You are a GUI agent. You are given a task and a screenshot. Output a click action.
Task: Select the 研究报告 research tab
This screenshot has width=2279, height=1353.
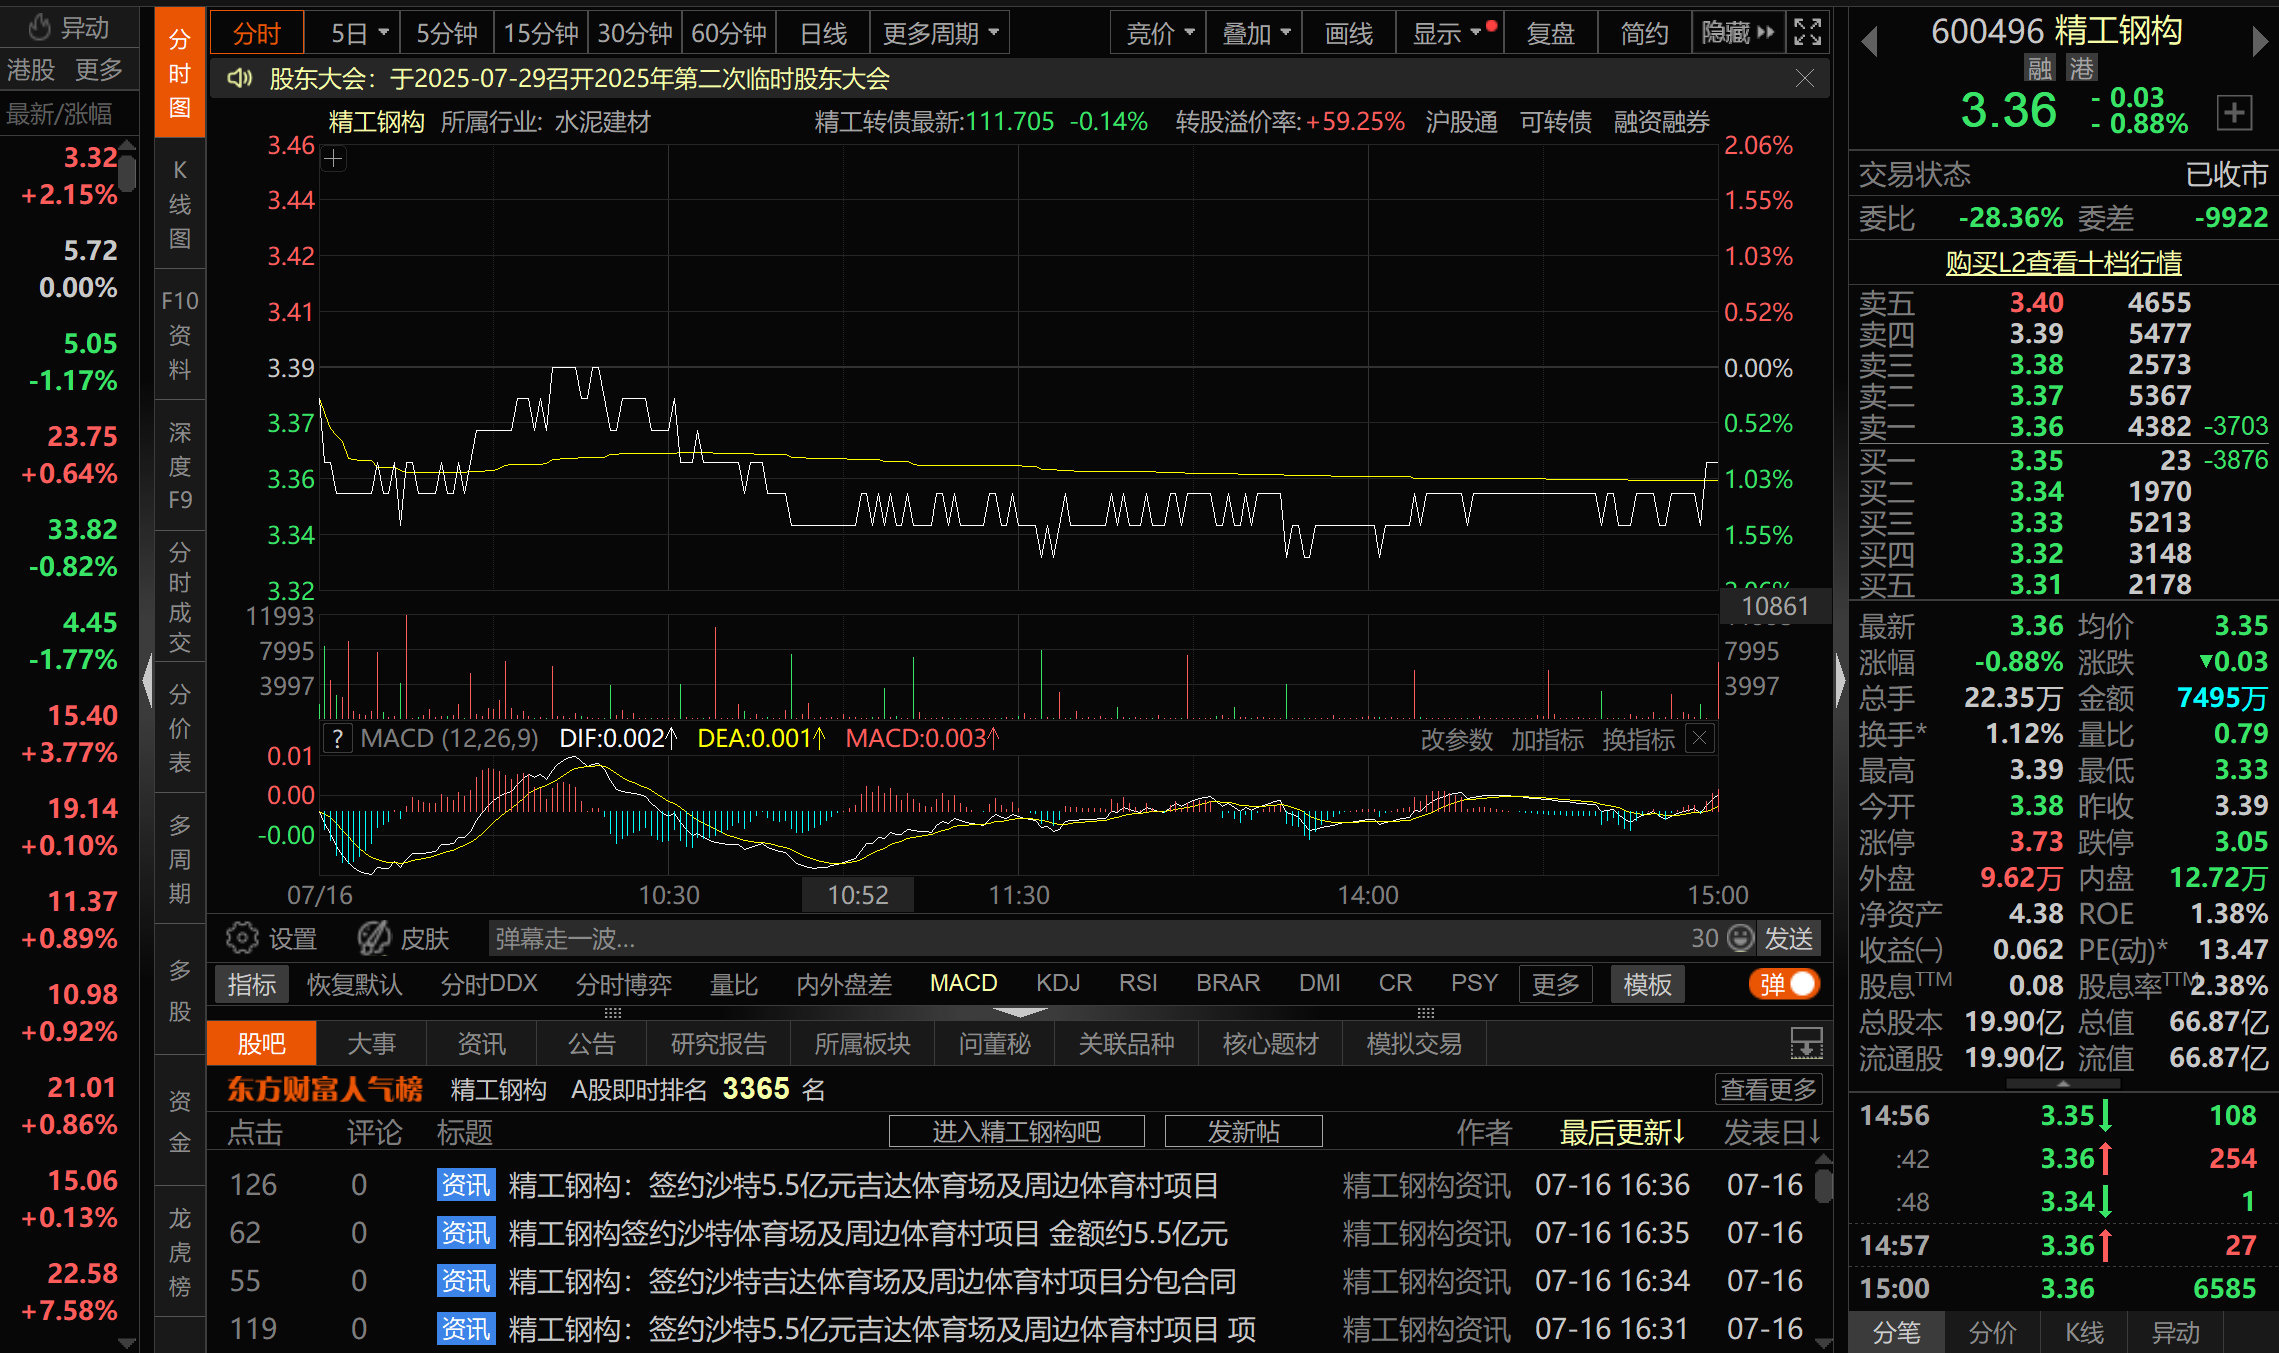pyautogui.click(x=719, y=1043)
